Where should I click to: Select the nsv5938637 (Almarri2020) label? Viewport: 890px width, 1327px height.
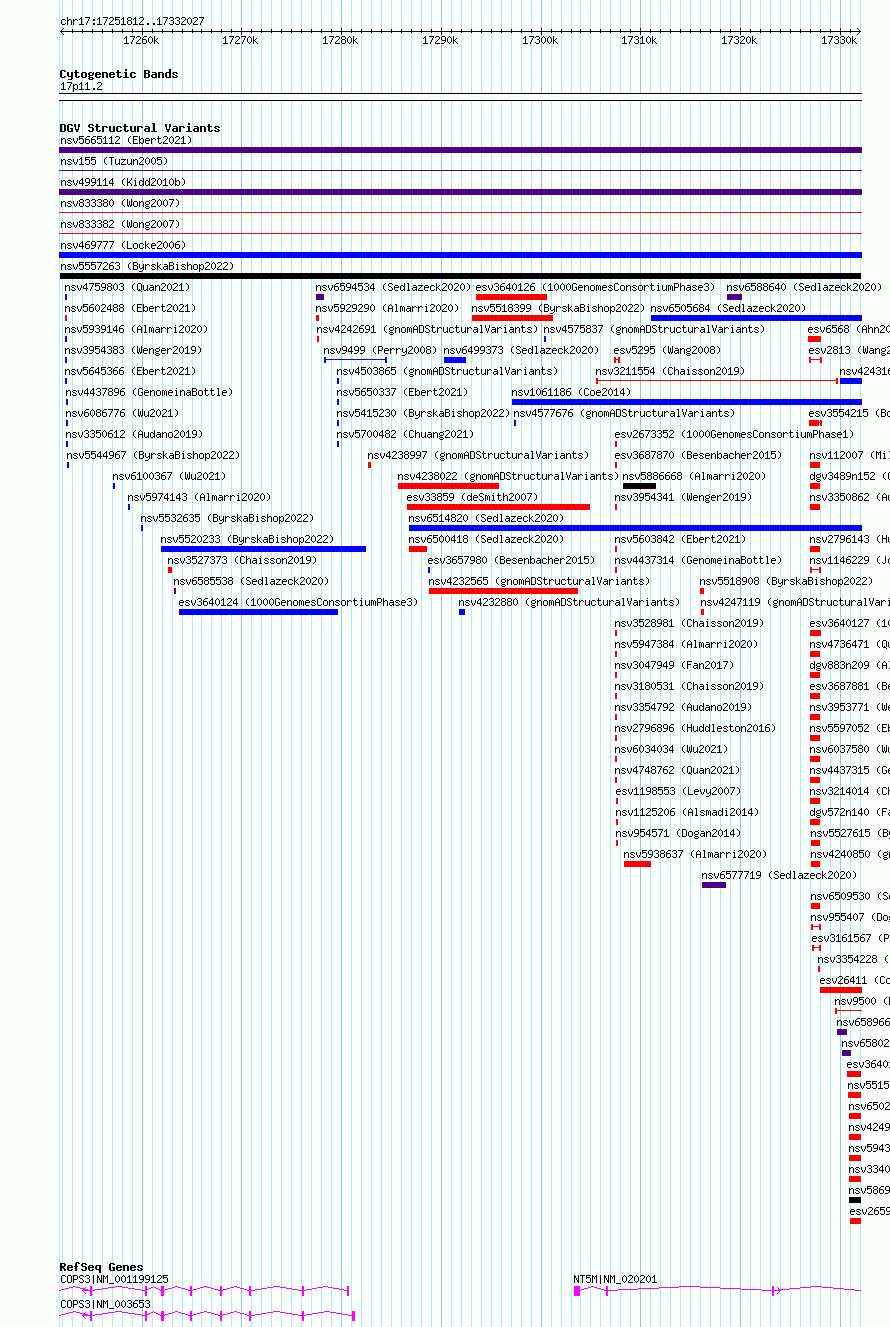tap(696, 854)
